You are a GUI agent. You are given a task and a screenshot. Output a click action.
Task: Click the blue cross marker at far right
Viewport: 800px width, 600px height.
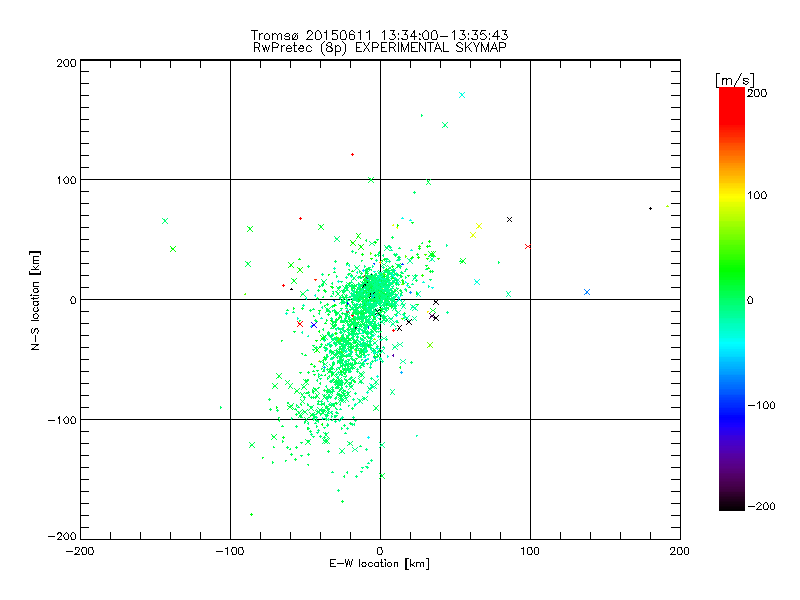(x=587, y=292)
